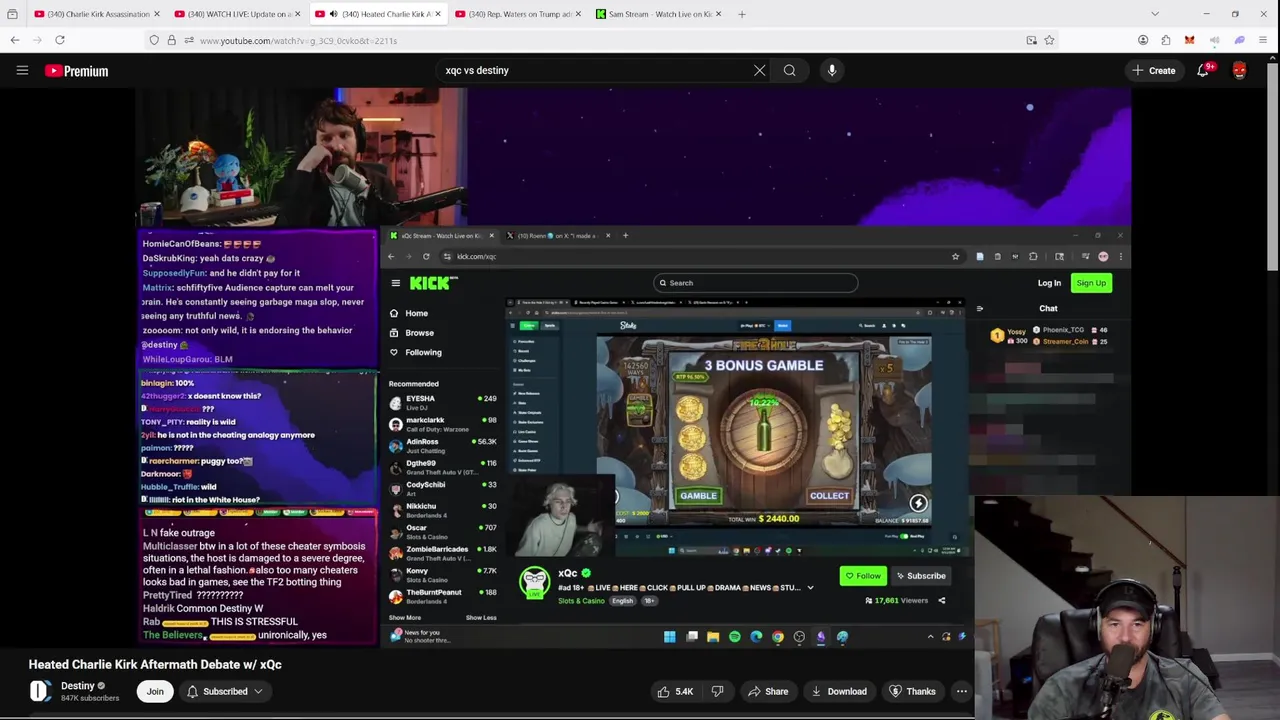Open the site permissions icon in address bar
This screenshot has height=720, width=1280.
(189, 40)
